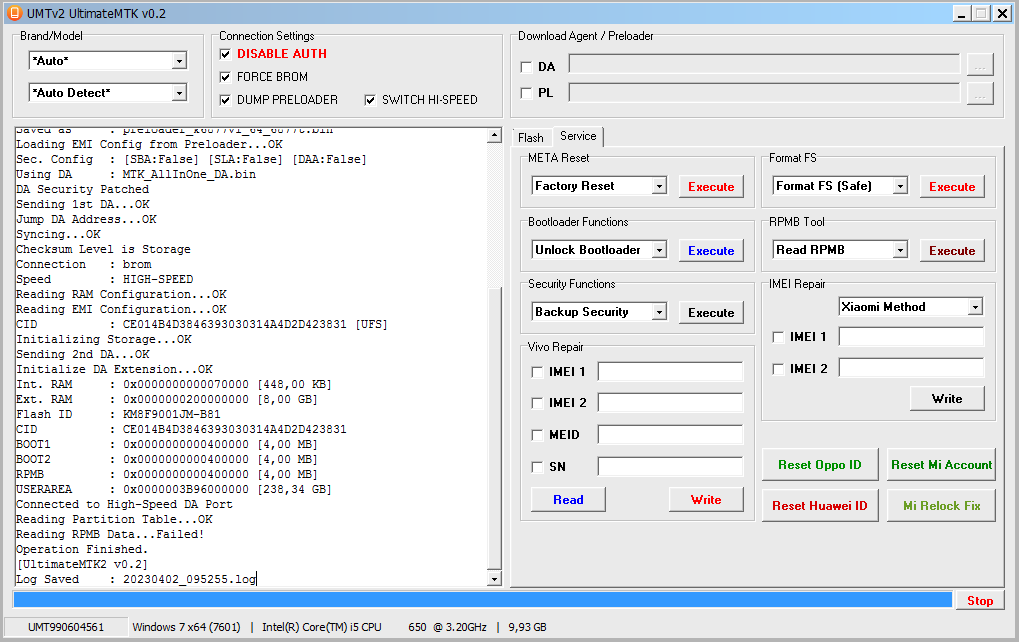
Task: Click IMEI Repair IMEI 2 input field
Action: [x=911, y=368]
